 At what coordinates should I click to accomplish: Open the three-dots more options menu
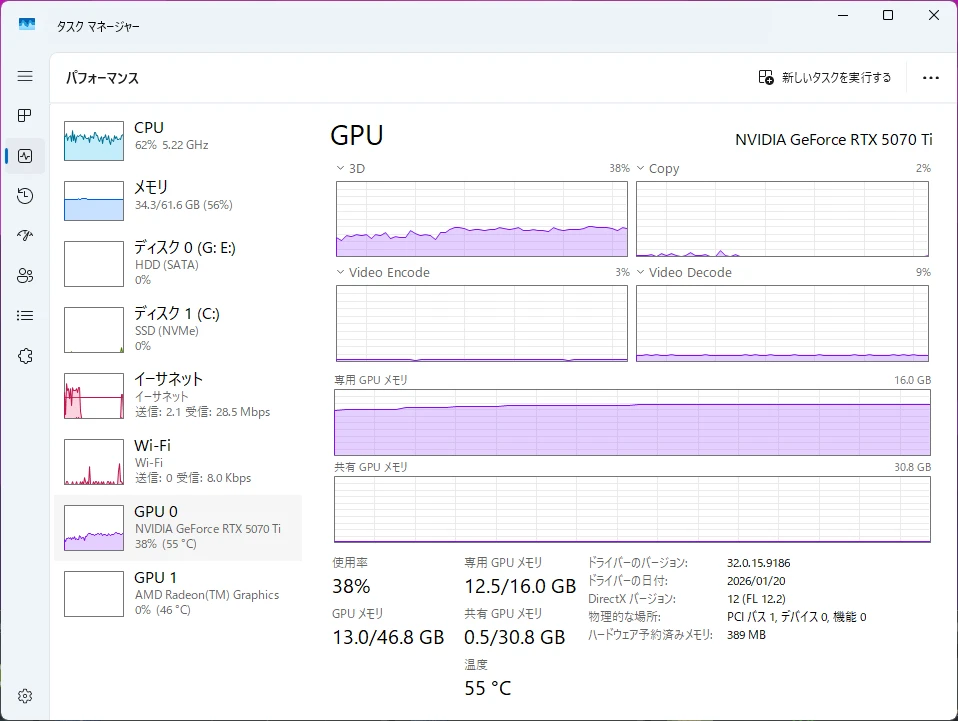tap(931, 77)
